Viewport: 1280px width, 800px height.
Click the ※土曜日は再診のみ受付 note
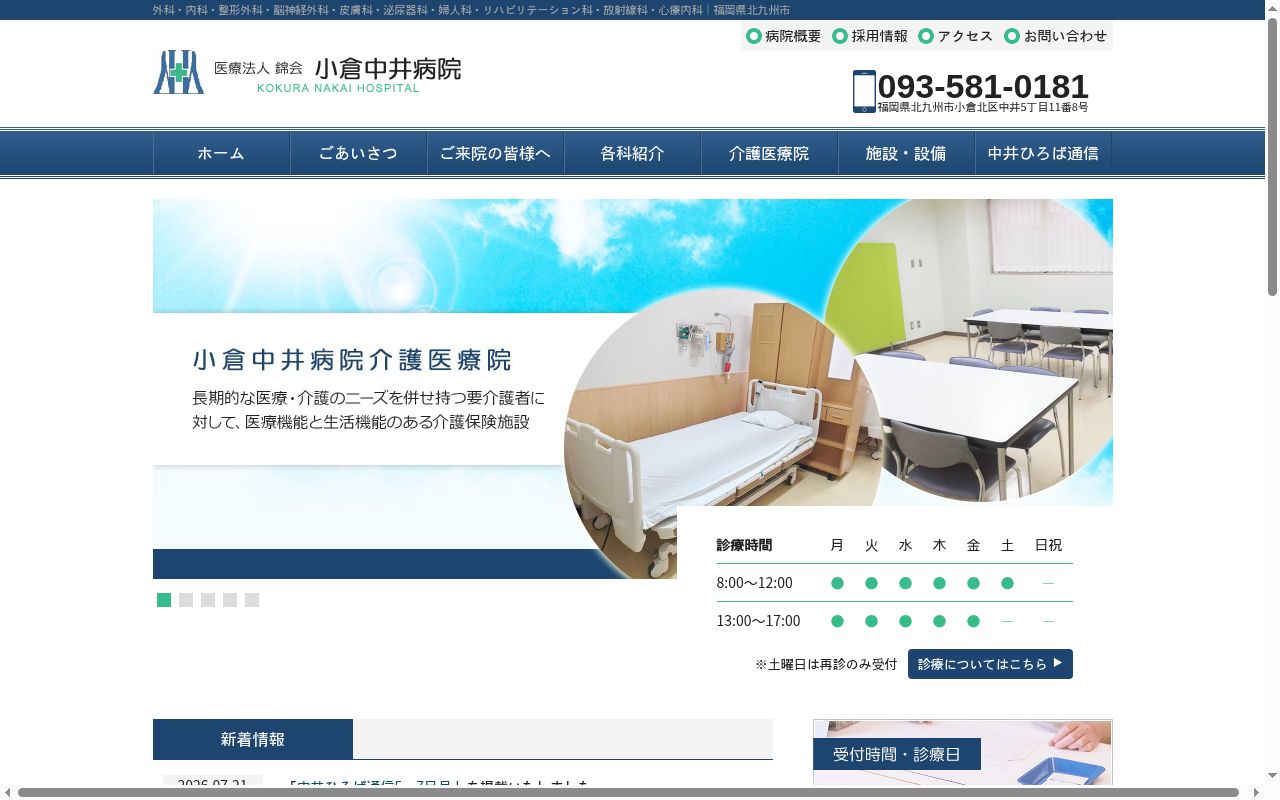[826, 664]
